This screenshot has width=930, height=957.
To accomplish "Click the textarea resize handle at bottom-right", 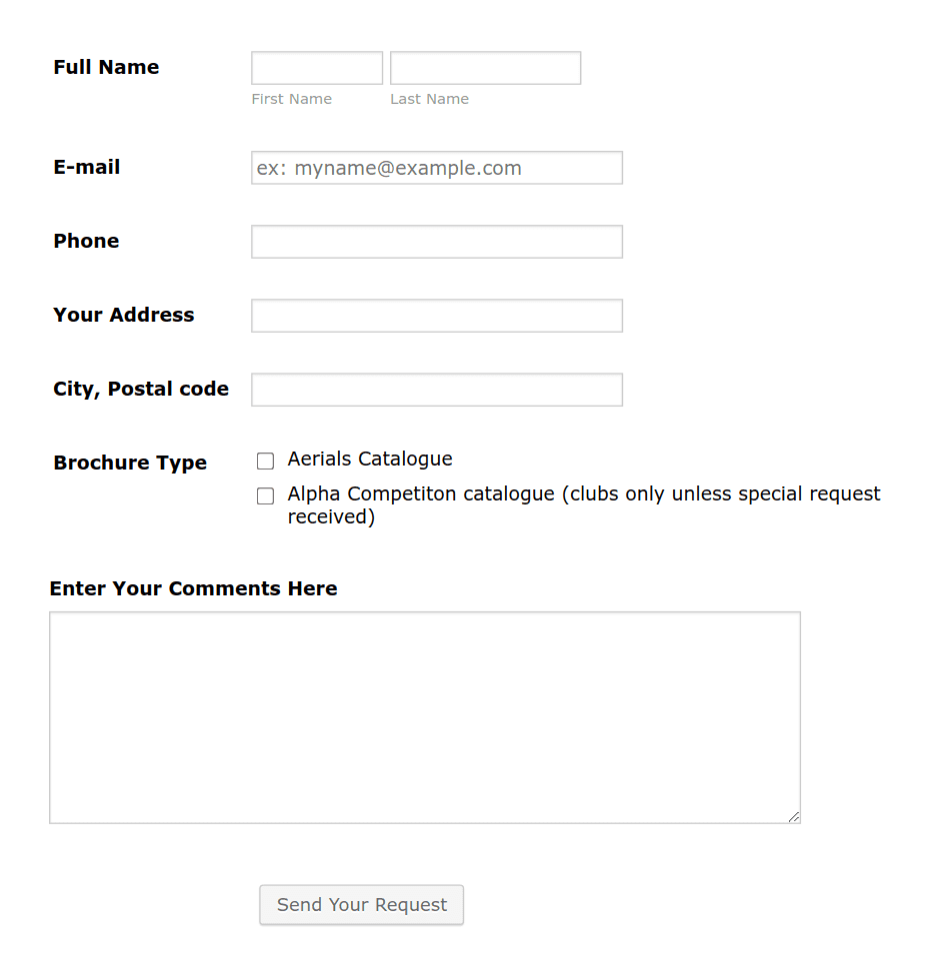I will click(x=795, y=817).
